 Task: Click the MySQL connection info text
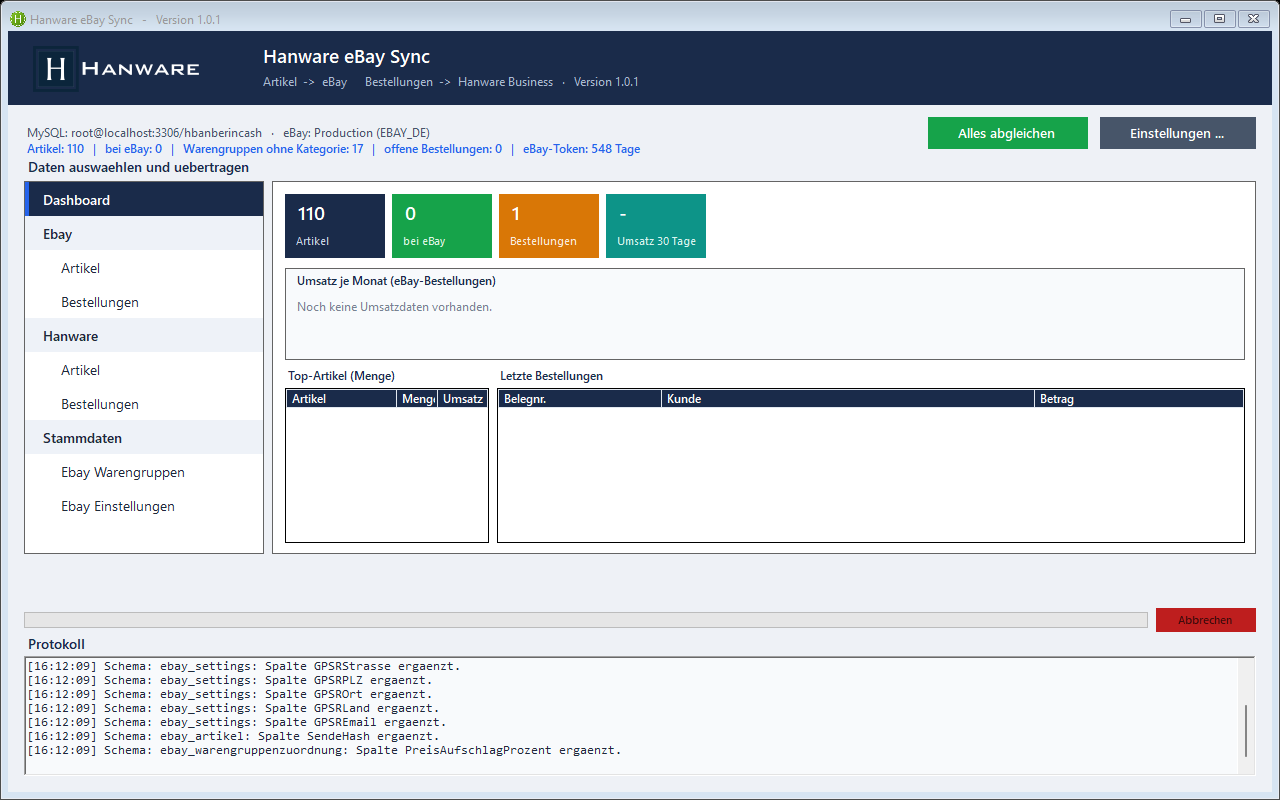click(x=144, y=133)
